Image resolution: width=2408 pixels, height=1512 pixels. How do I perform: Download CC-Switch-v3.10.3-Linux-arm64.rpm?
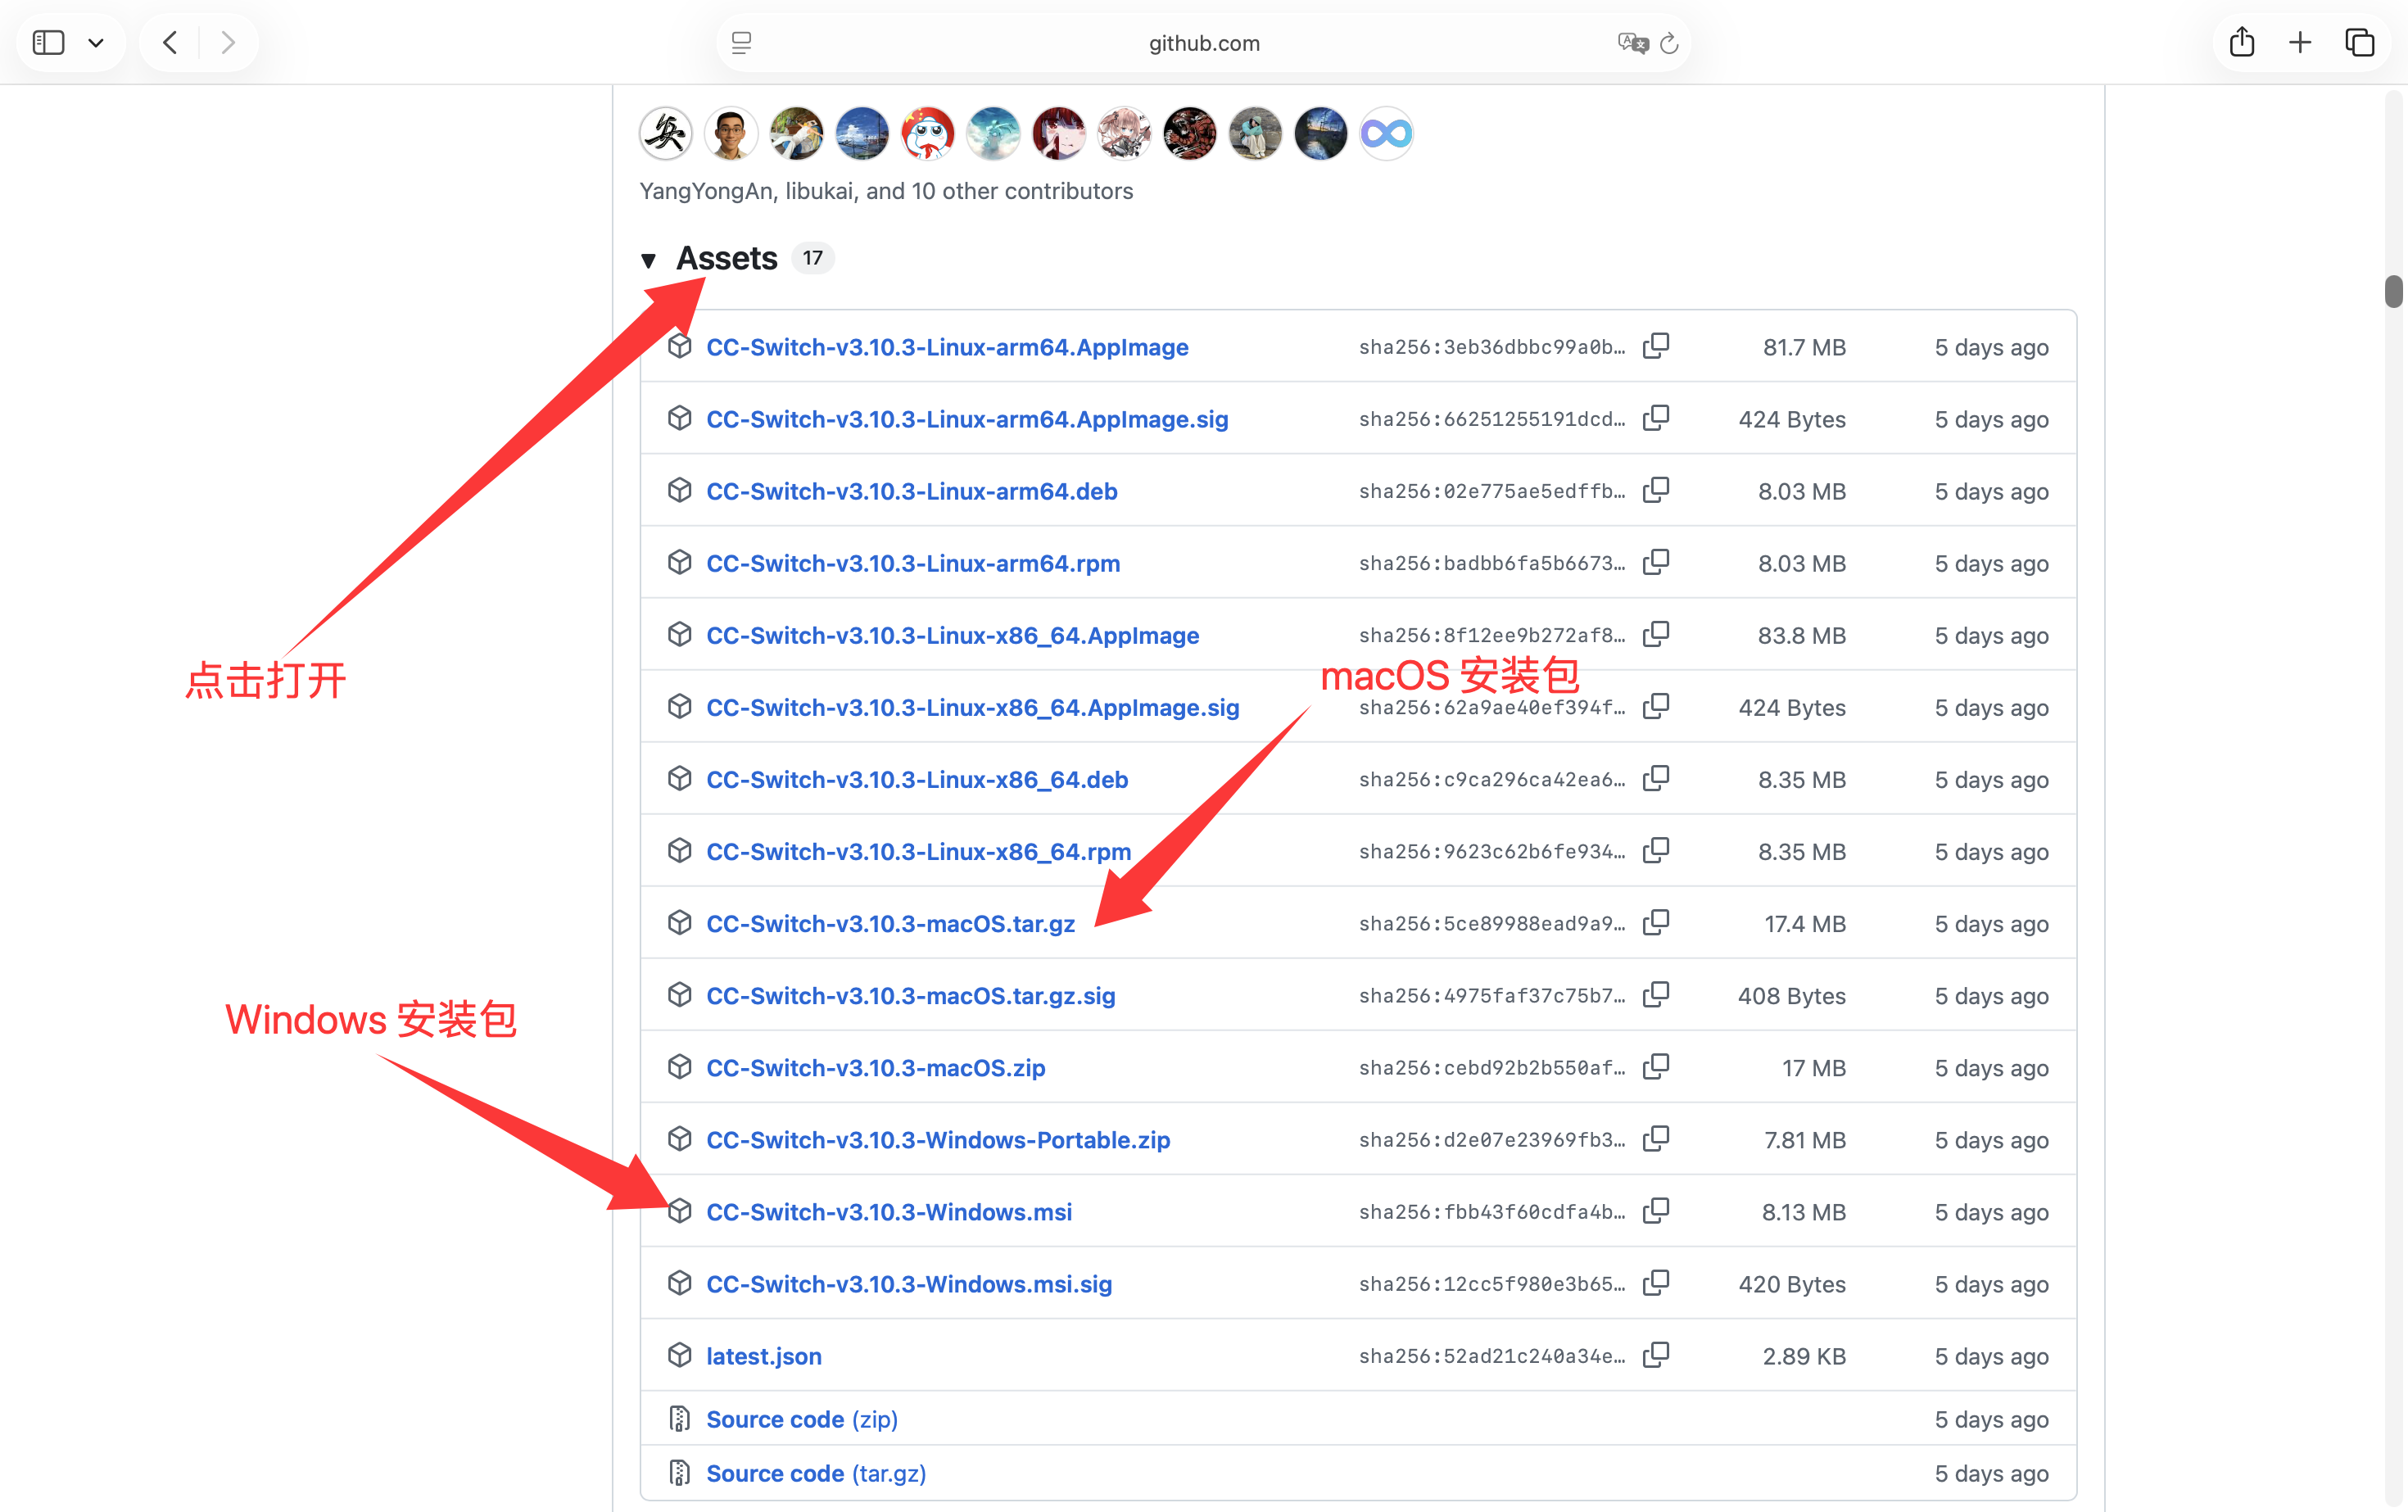tap(913, 563)
